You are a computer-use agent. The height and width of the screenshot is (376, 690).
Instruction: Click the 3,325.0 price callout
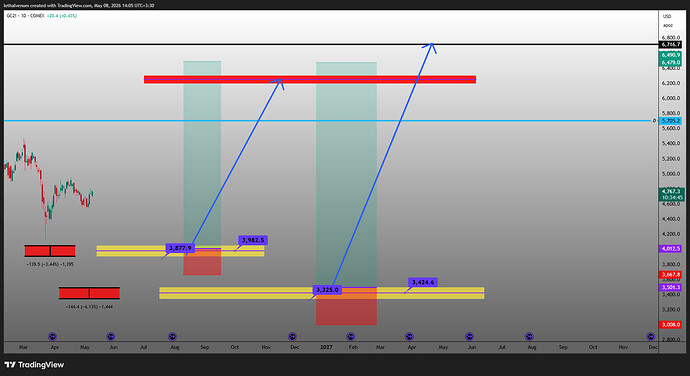(x=327, y=290)
